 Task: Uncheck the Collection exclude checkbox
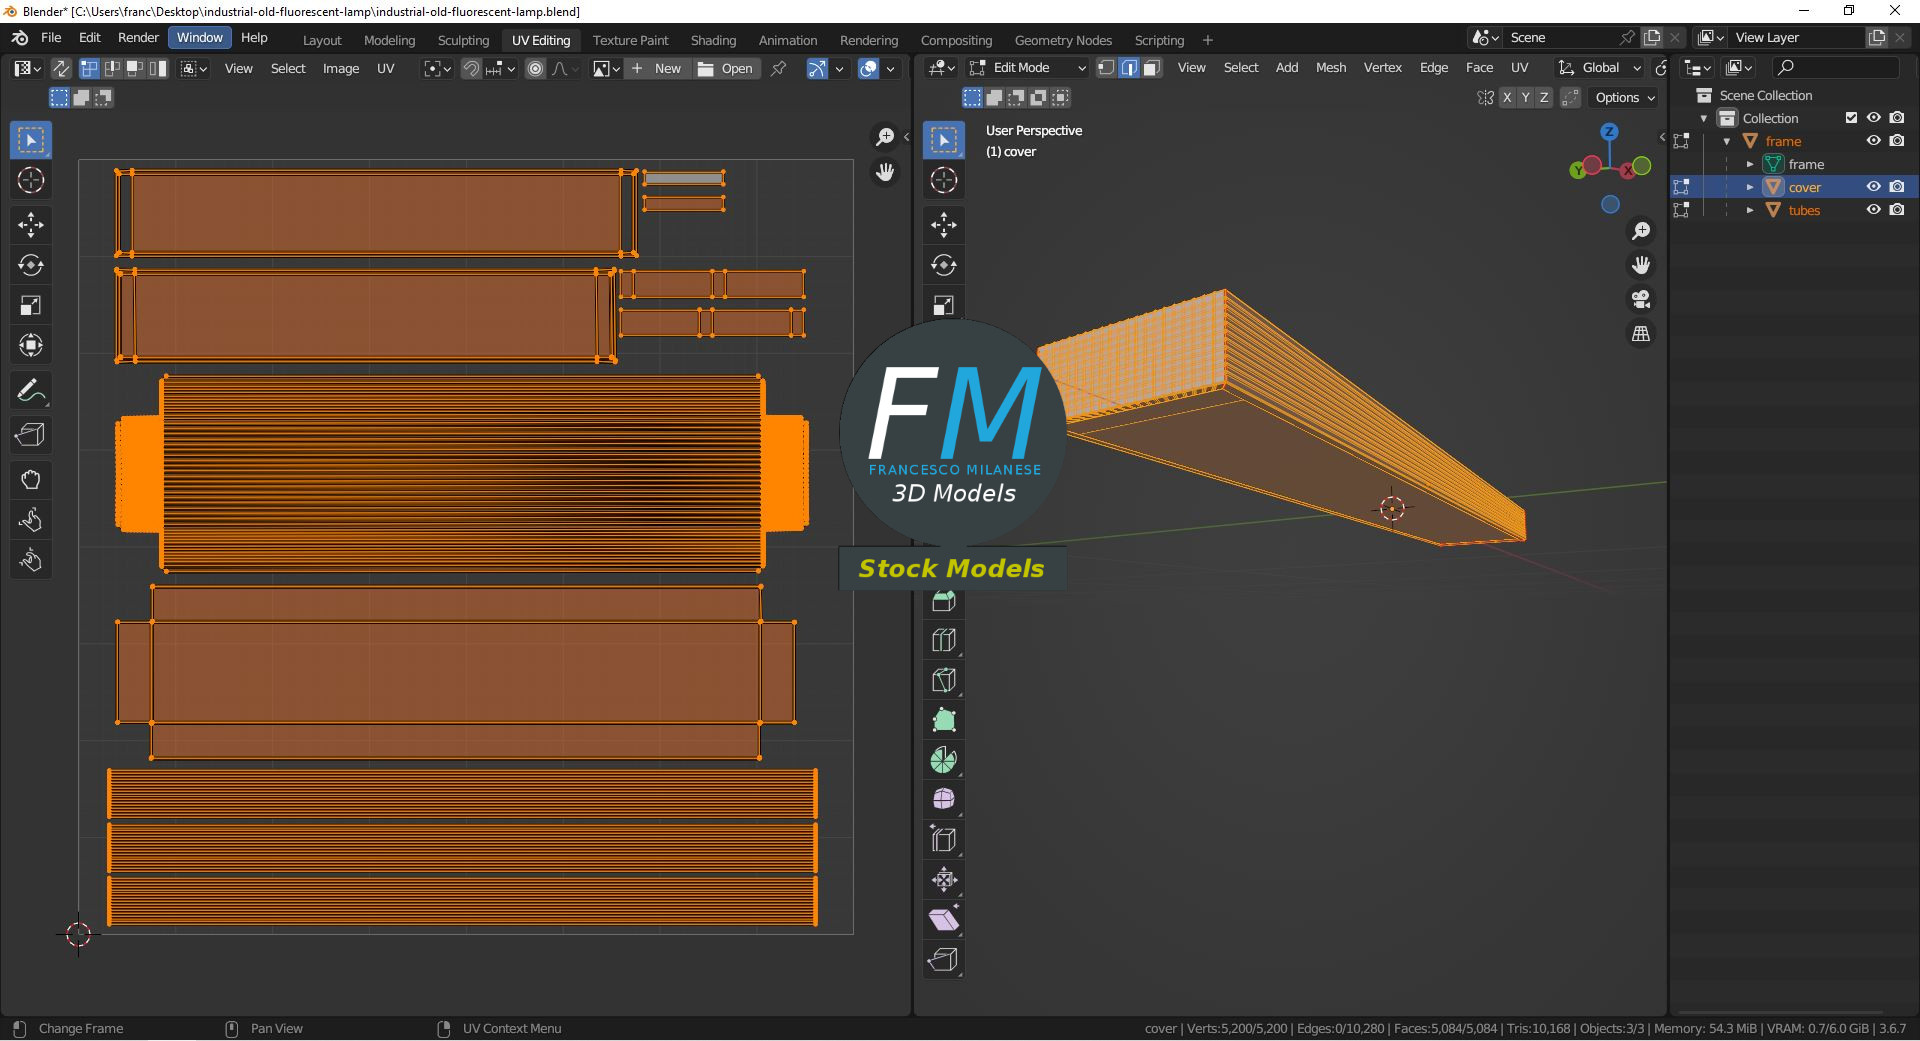[x=1851, y=118]
